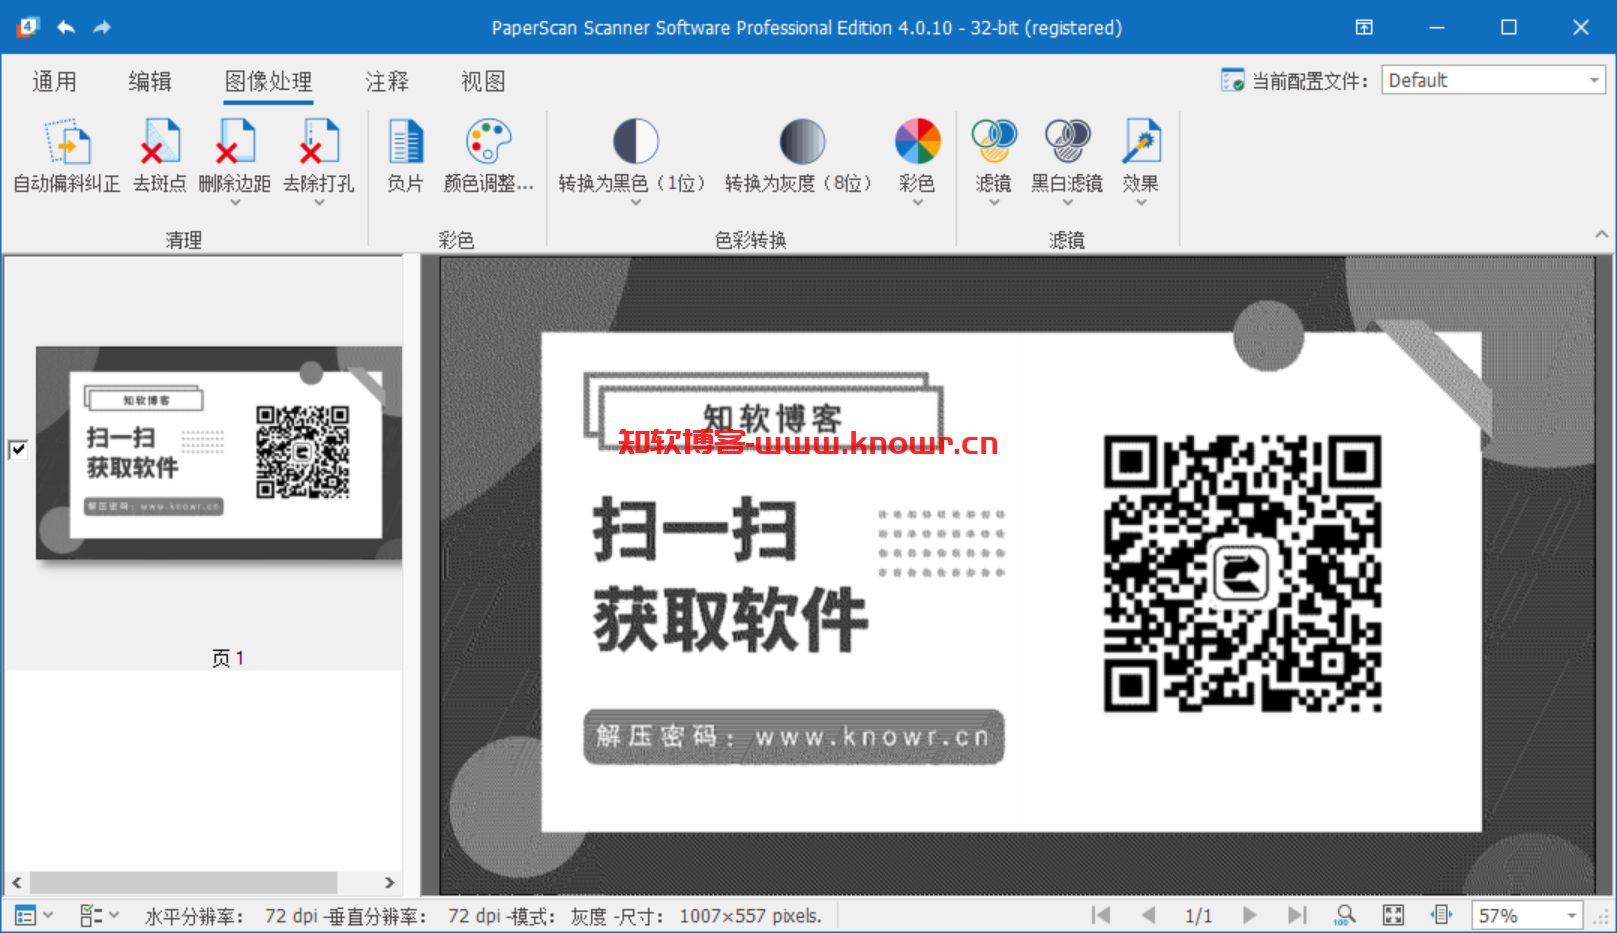Open the 视图 tab
1617x933 pixels.
(483, 81)
